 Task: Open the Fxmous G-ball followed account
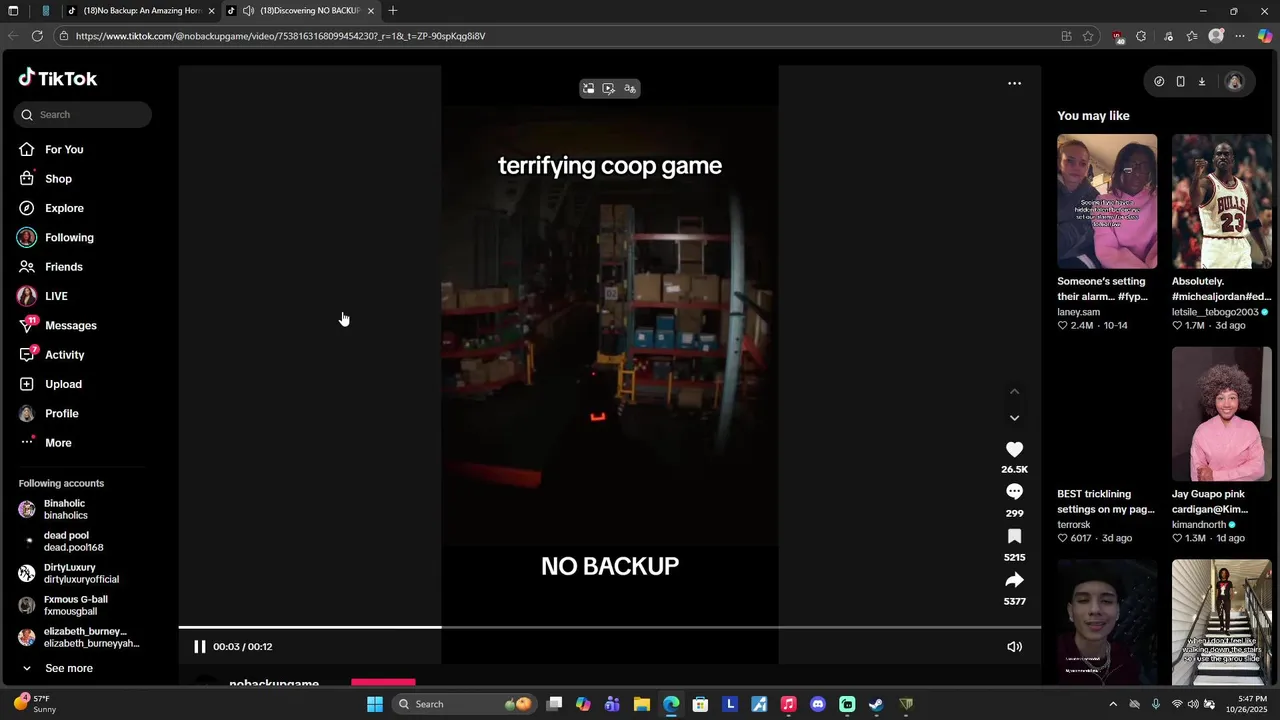(63, 605)
